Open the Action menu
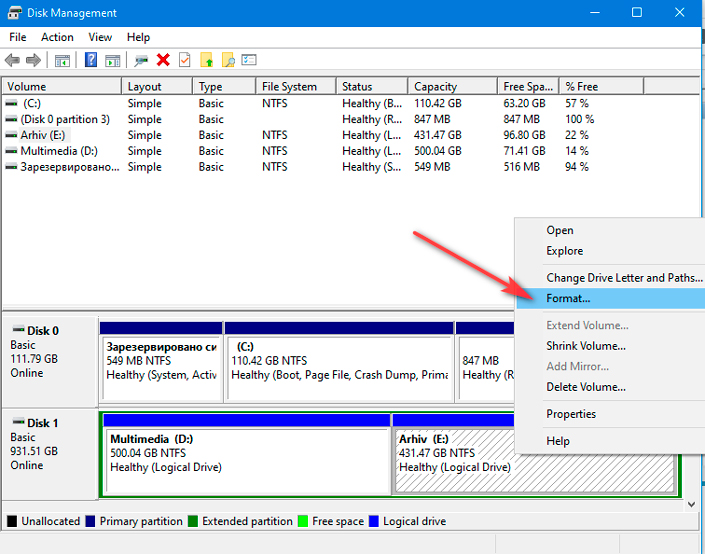705x554 pixels. pyautogui.click(x=57, y=37)
